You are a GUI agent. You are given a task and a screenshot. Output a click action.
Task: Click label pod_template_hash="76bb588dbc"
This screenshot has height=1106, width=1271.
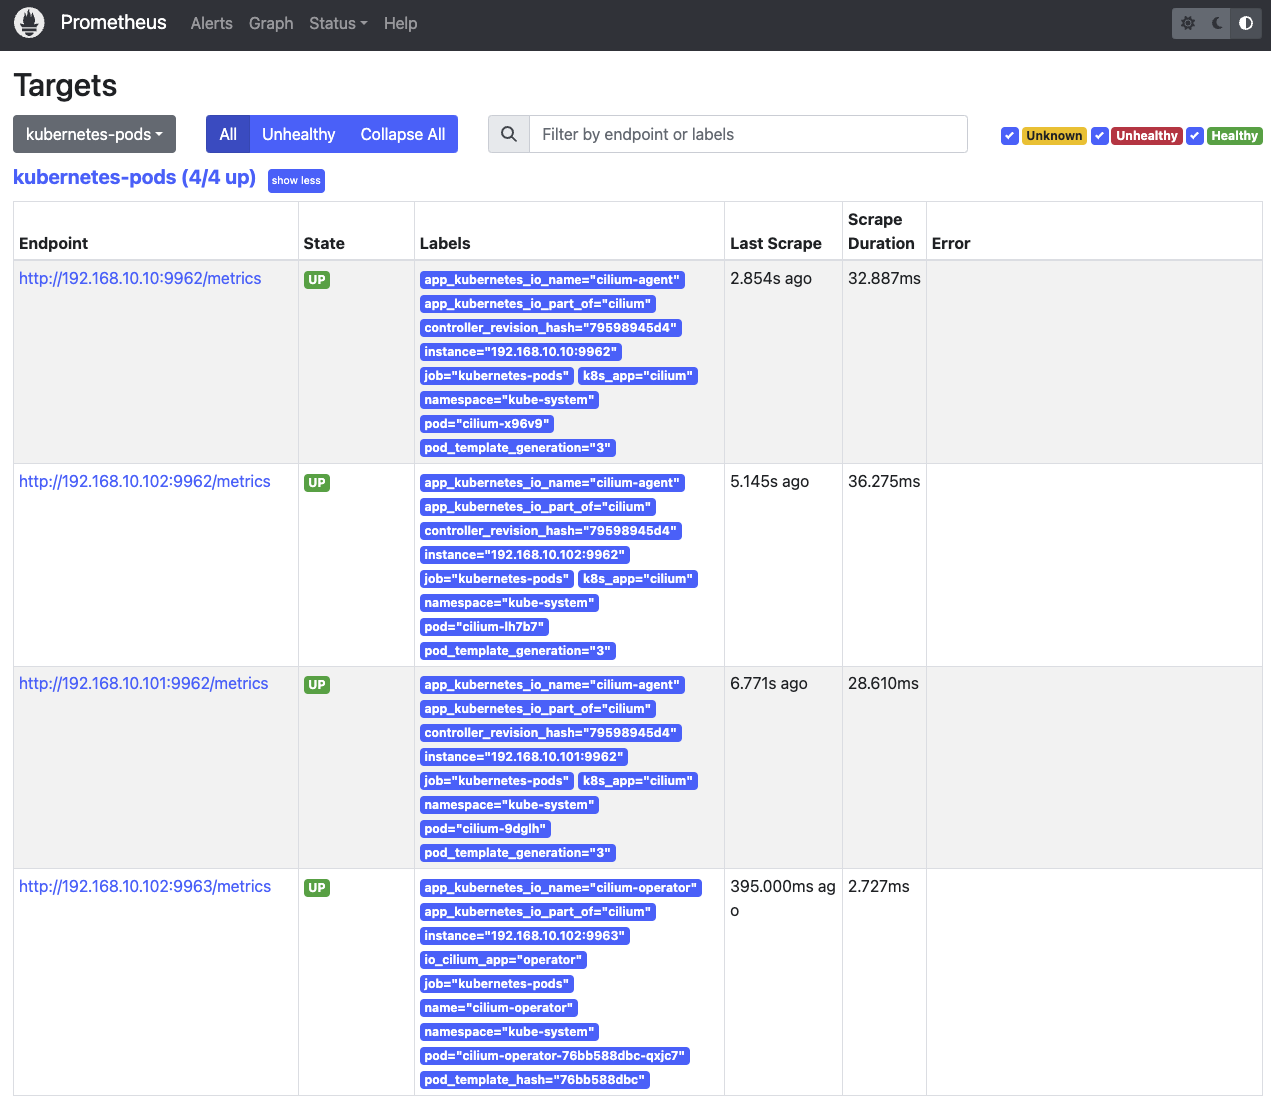coord(535,1080)
